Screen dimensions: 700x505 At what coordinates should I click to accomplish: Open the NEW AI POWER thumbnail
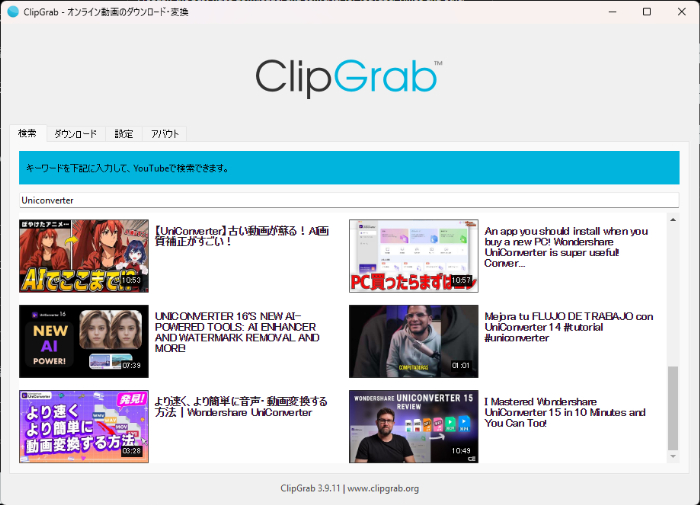(x=84, y=342)
